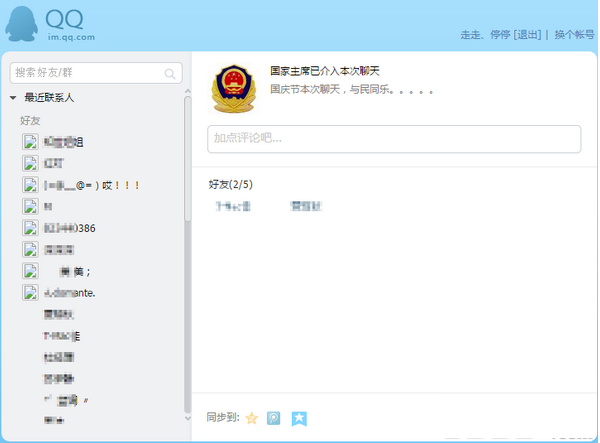Click the 国家主席已介入本次聊天 title
The image size is (600, 443).
(x=325, y=71)
